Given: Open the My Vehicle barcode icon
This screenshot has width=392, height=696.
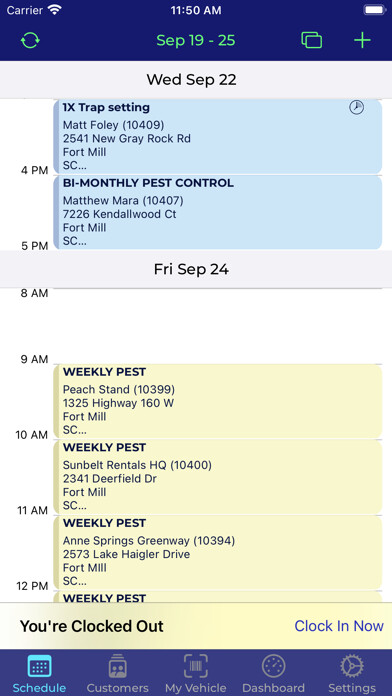Looking at the screenshot, I should [196, 666].
